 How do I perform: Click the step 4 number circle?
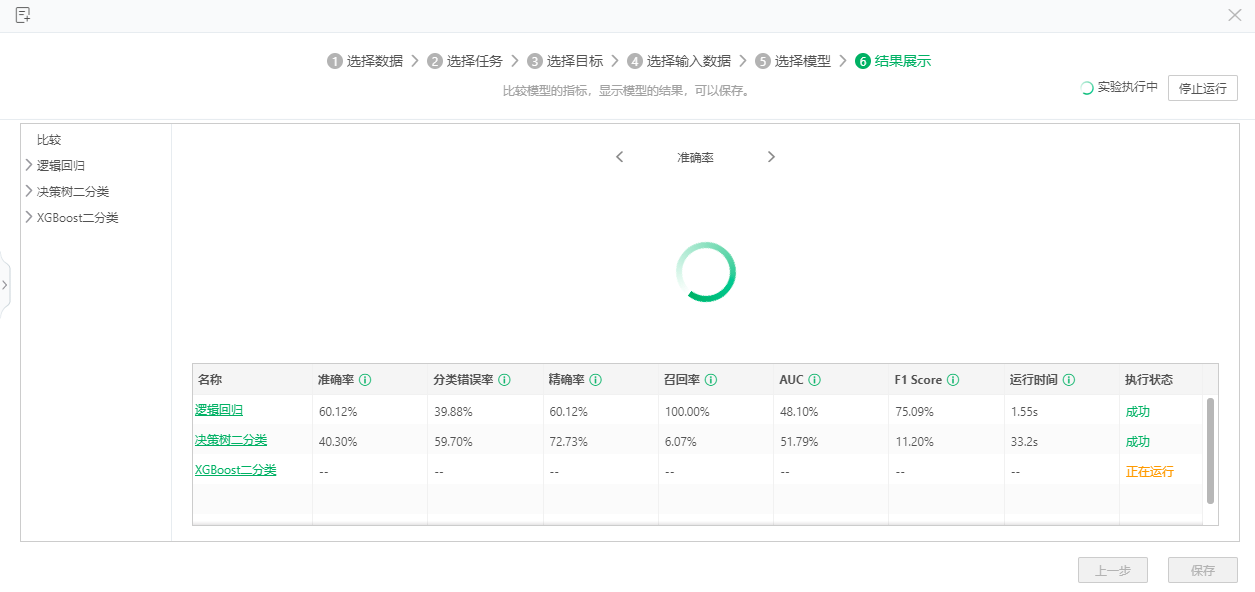(635, 61)
